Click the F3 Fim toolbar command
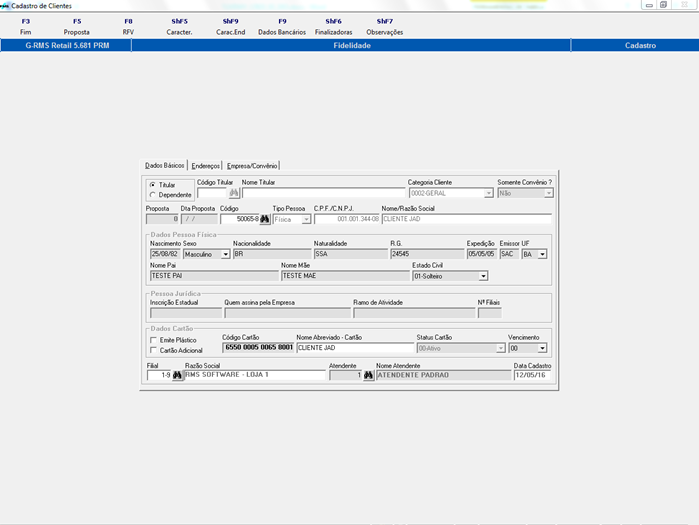The height and width of the screenshot is (525, 699). [25, 27]
